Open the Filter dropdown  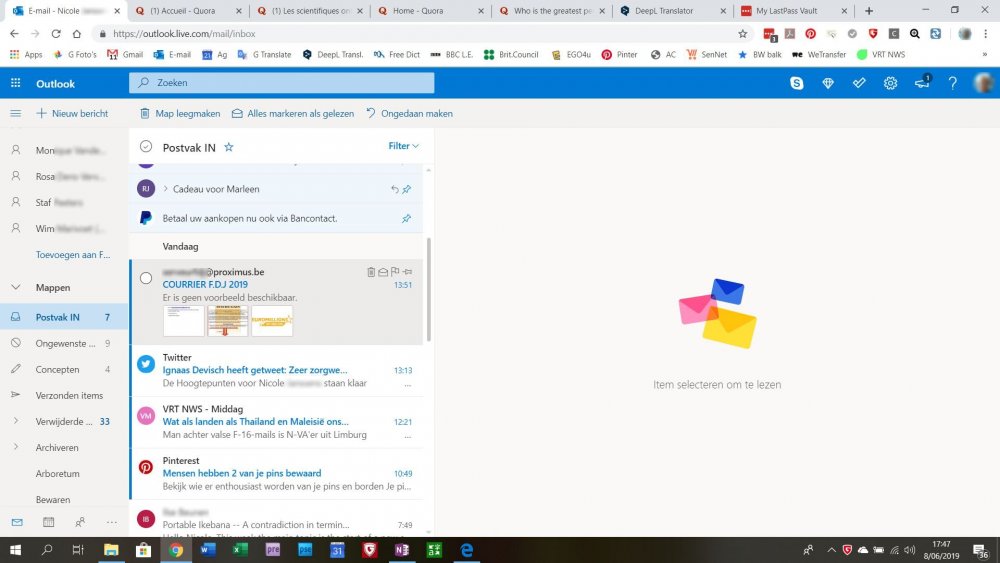[x=403, y=146]
